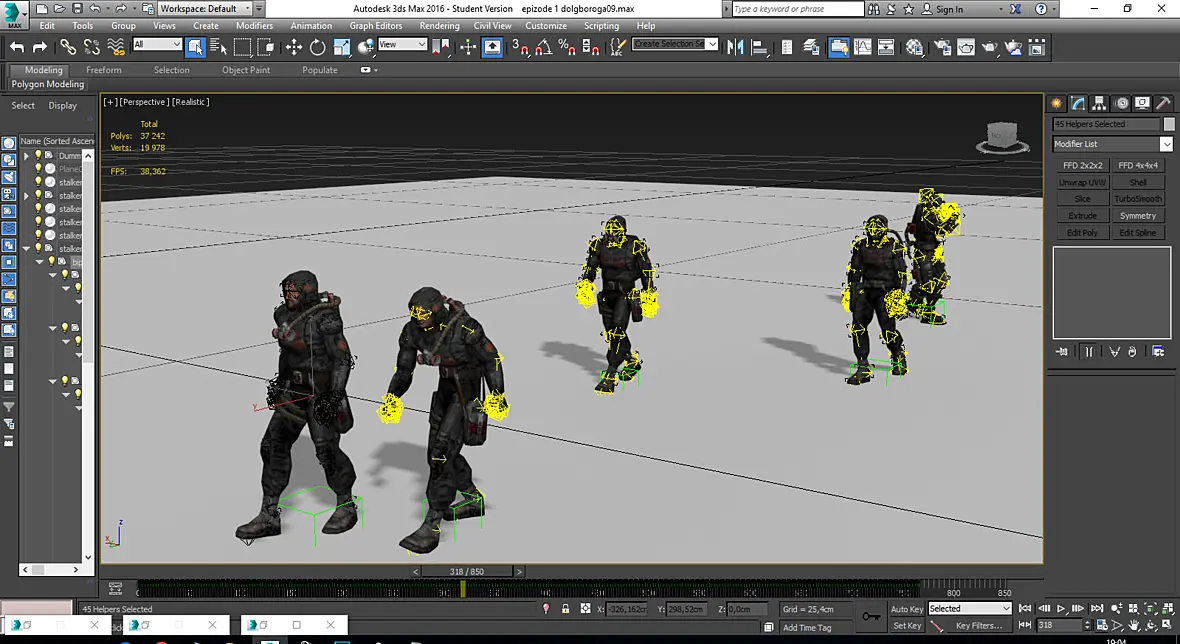Open the Utilities hammer tab in command panel
Image resolution: width=1180 pixels, height=644 pixels.
[1163, 103]
